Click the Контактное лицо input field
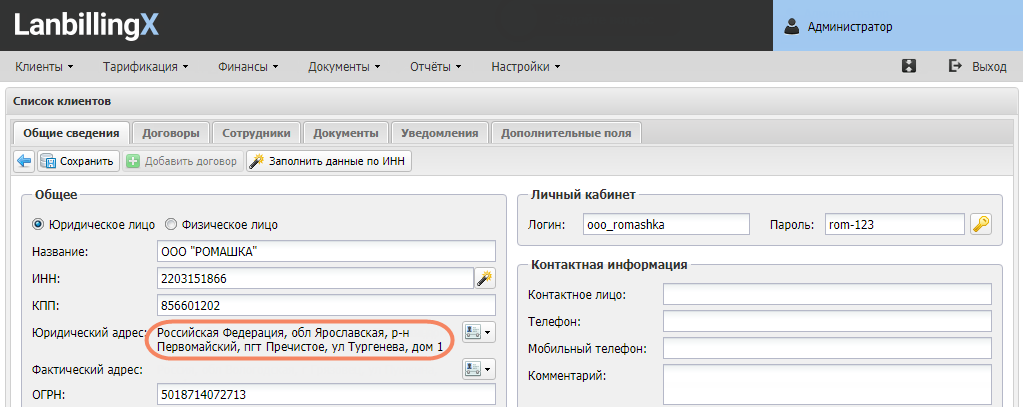This screenshot has width=1023, height=407. coord(827,294)
